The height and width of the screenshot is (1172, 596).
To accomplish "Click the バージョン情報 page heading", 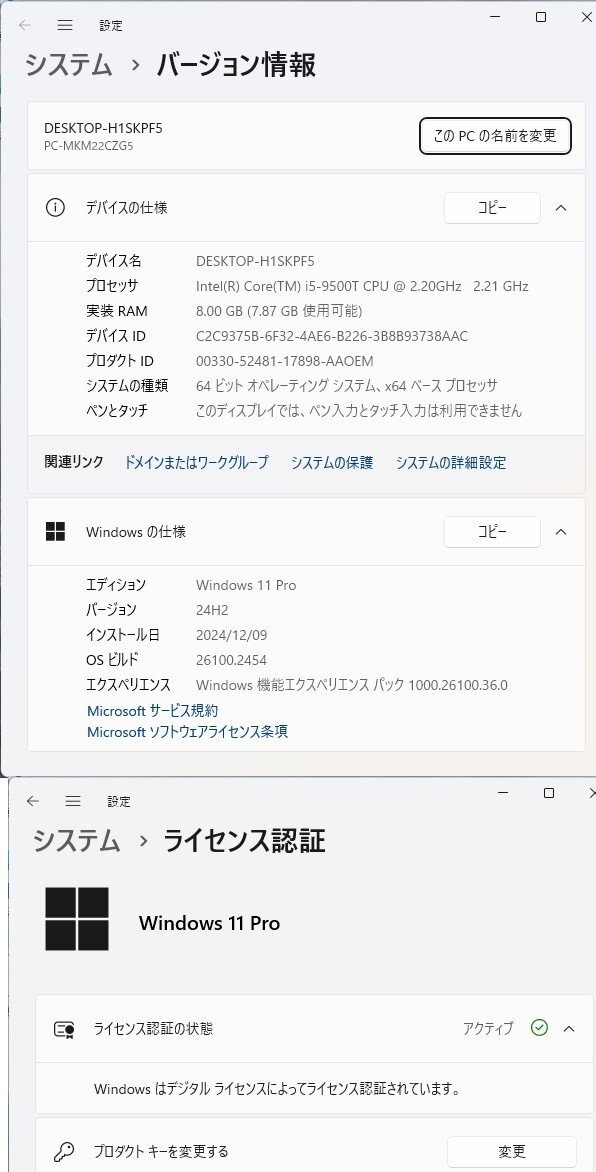I will pyautogui.click(x=236, y=65).
